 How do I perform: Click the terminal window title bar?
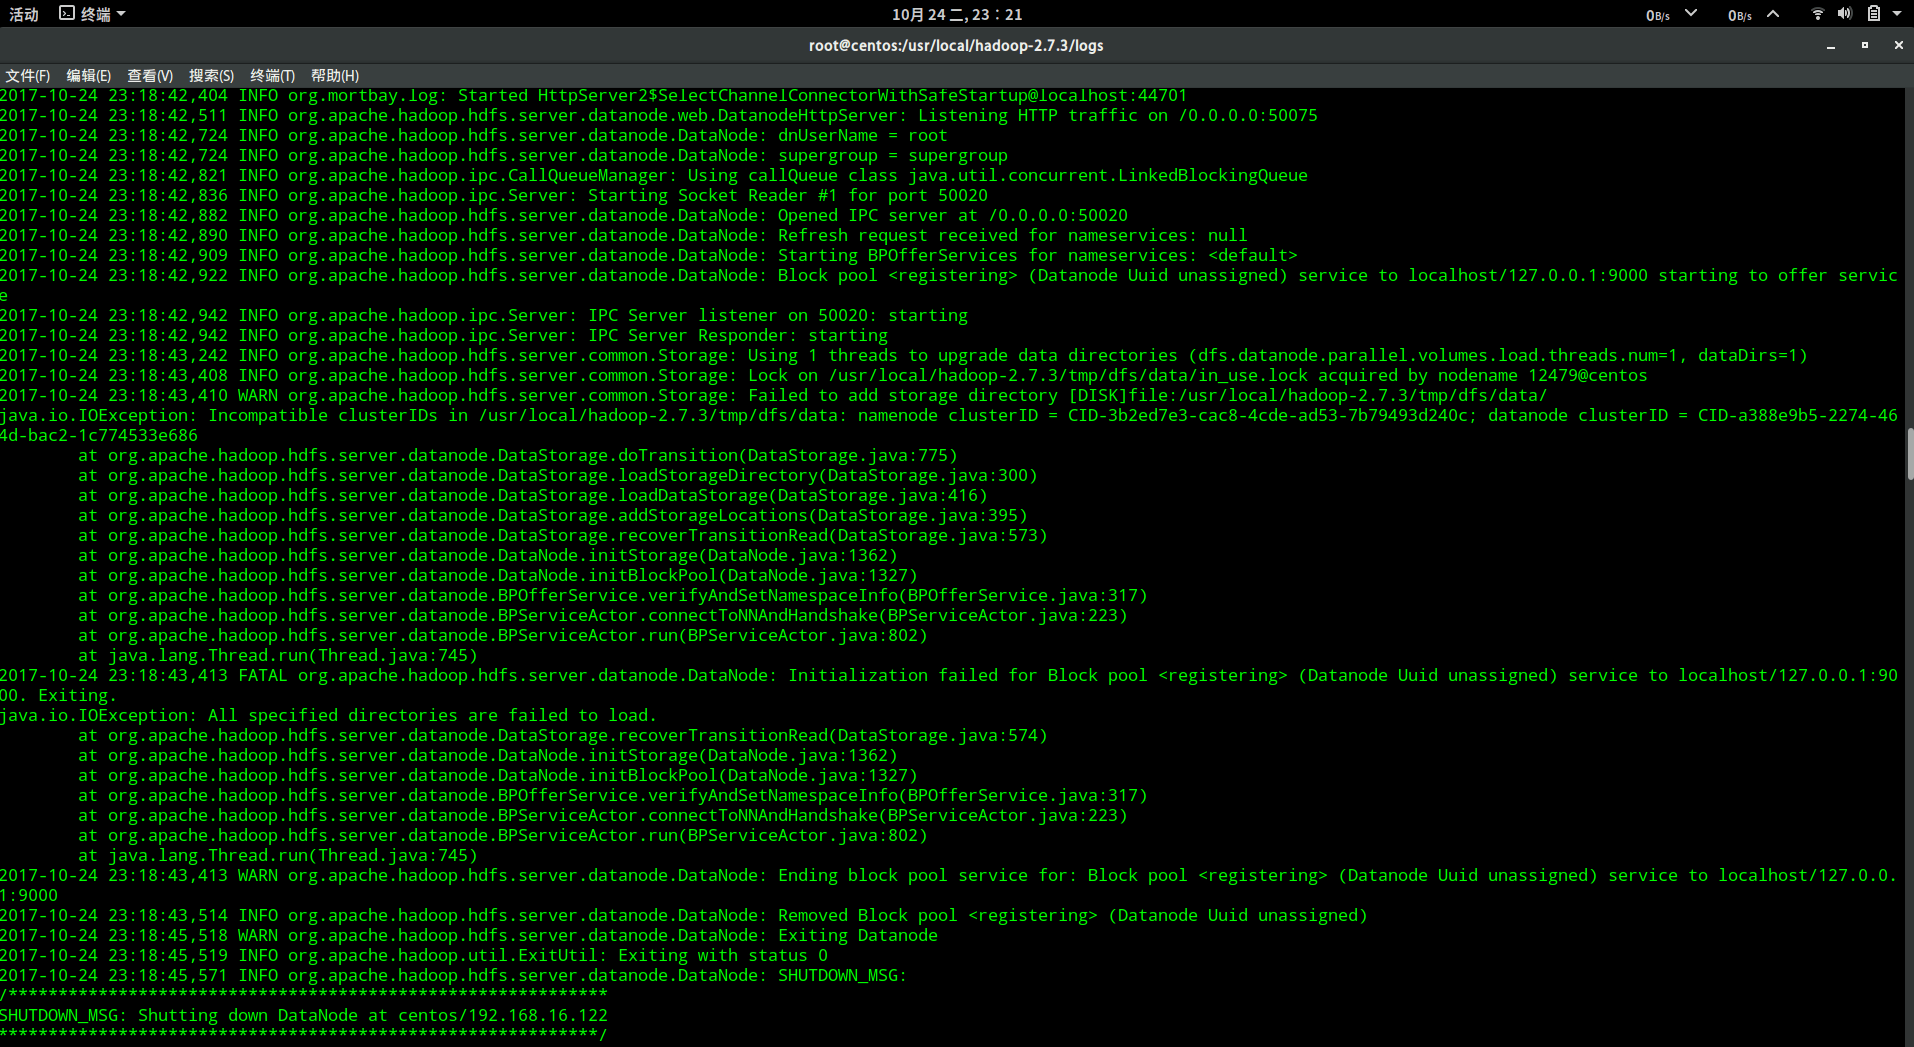956,45
